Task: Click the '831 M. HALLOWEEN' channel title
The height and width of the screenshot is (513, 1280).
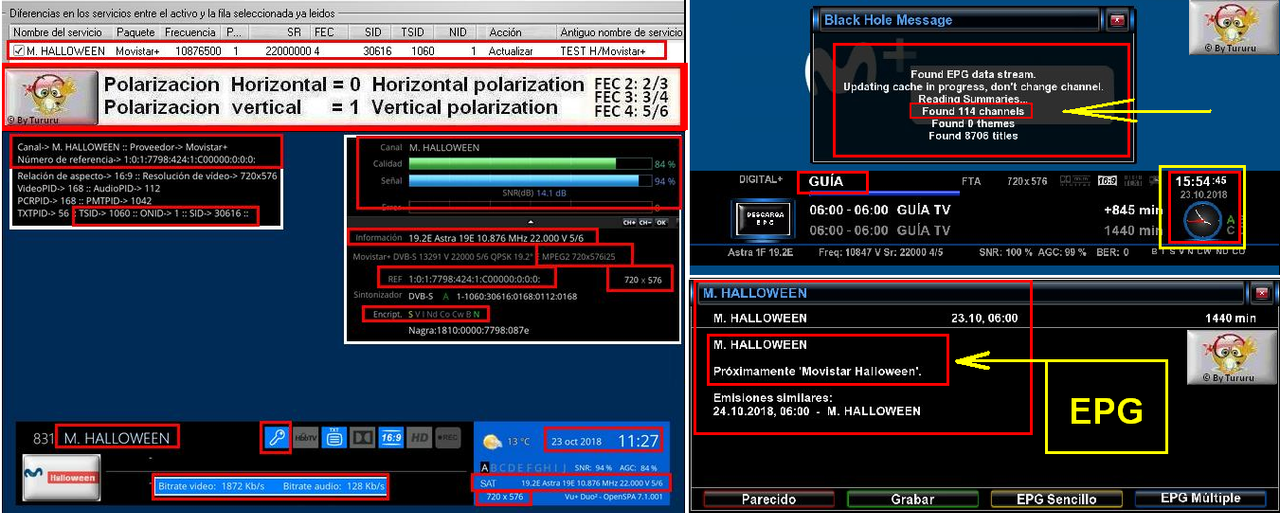Action: (x=103, y=437)
